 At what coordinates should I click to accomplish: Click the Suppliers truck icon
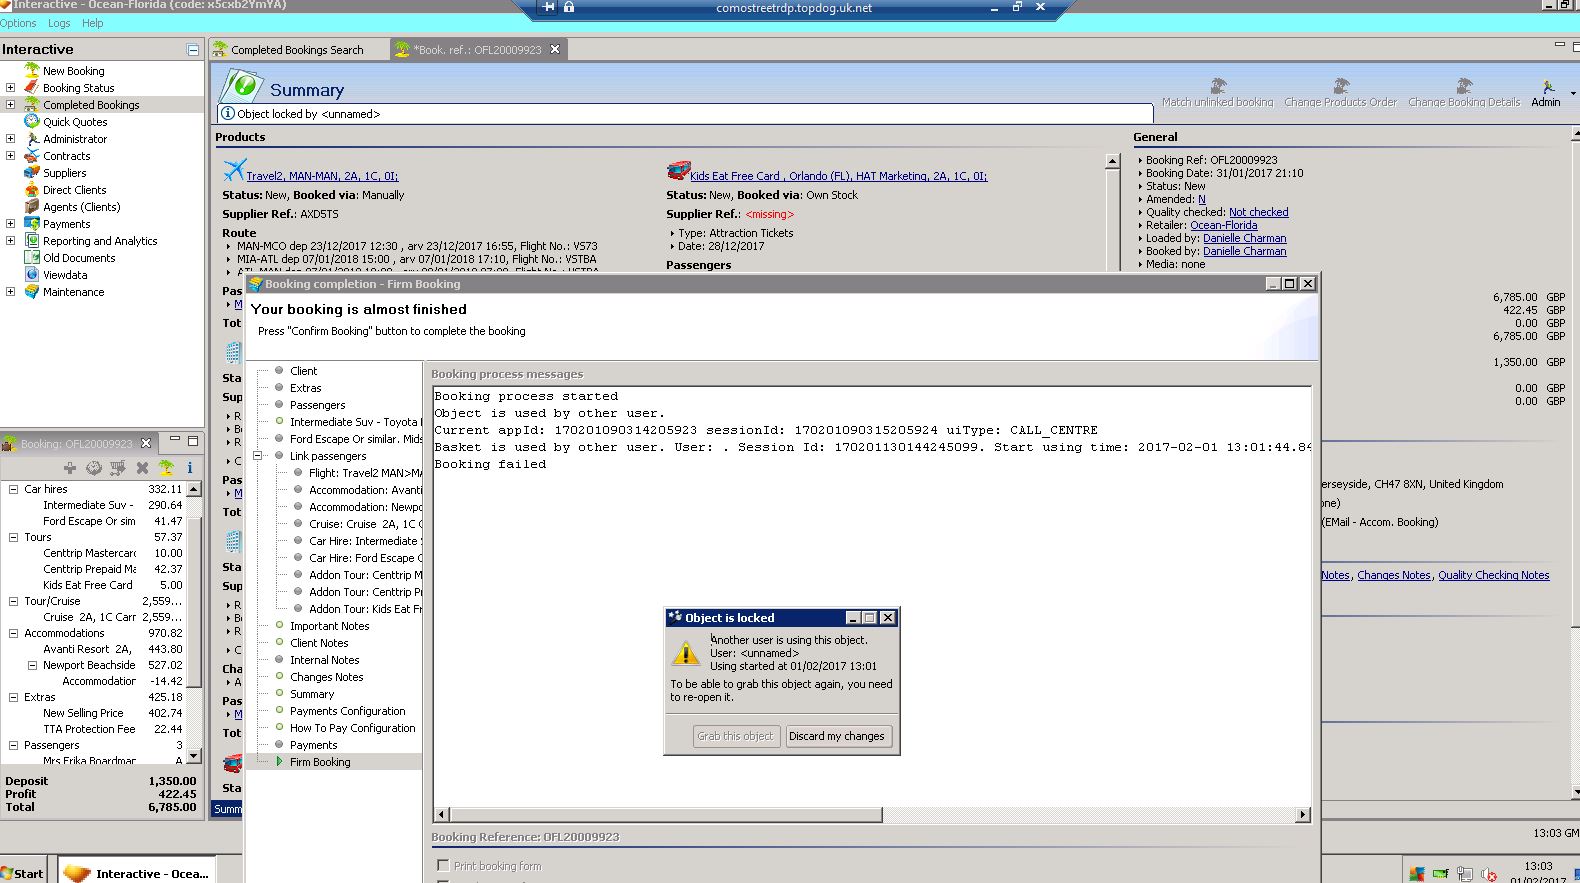32,172
